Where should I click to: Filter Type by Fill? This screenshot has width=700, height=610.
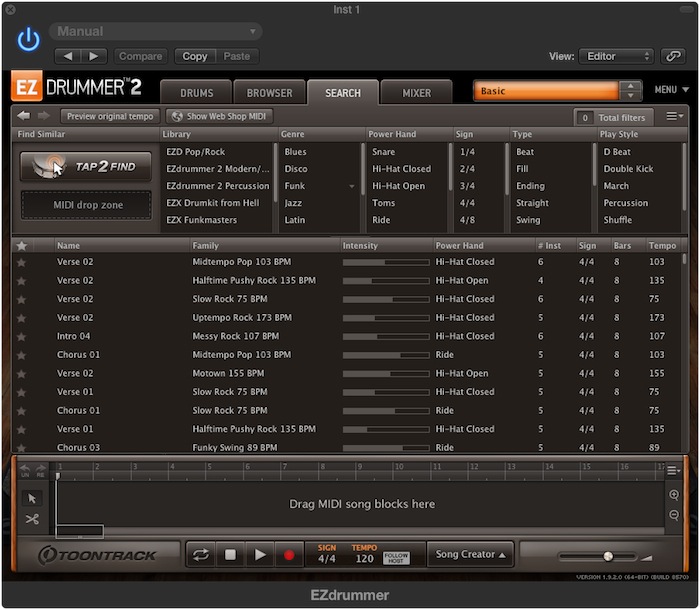click(522, 169)
